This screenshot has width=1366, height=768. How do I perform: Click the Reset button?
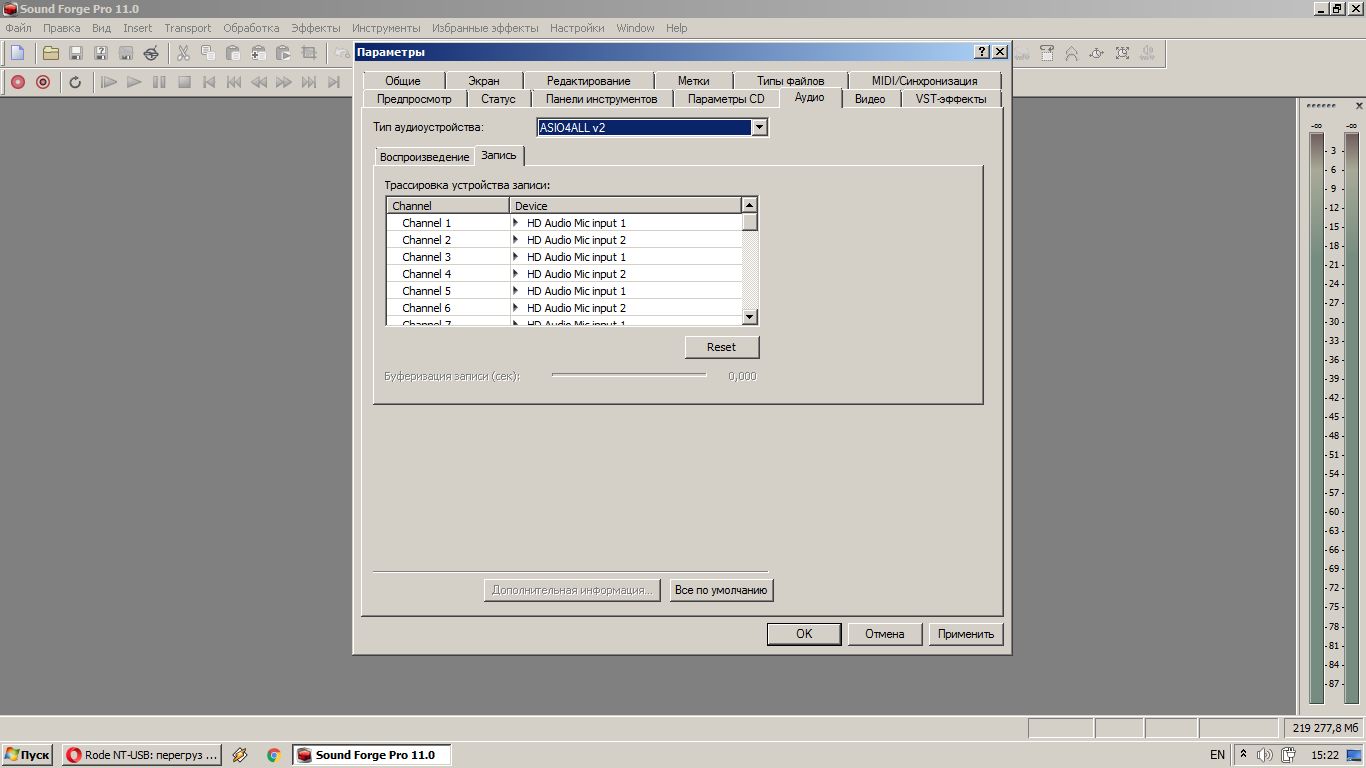[x=721, y=347]
